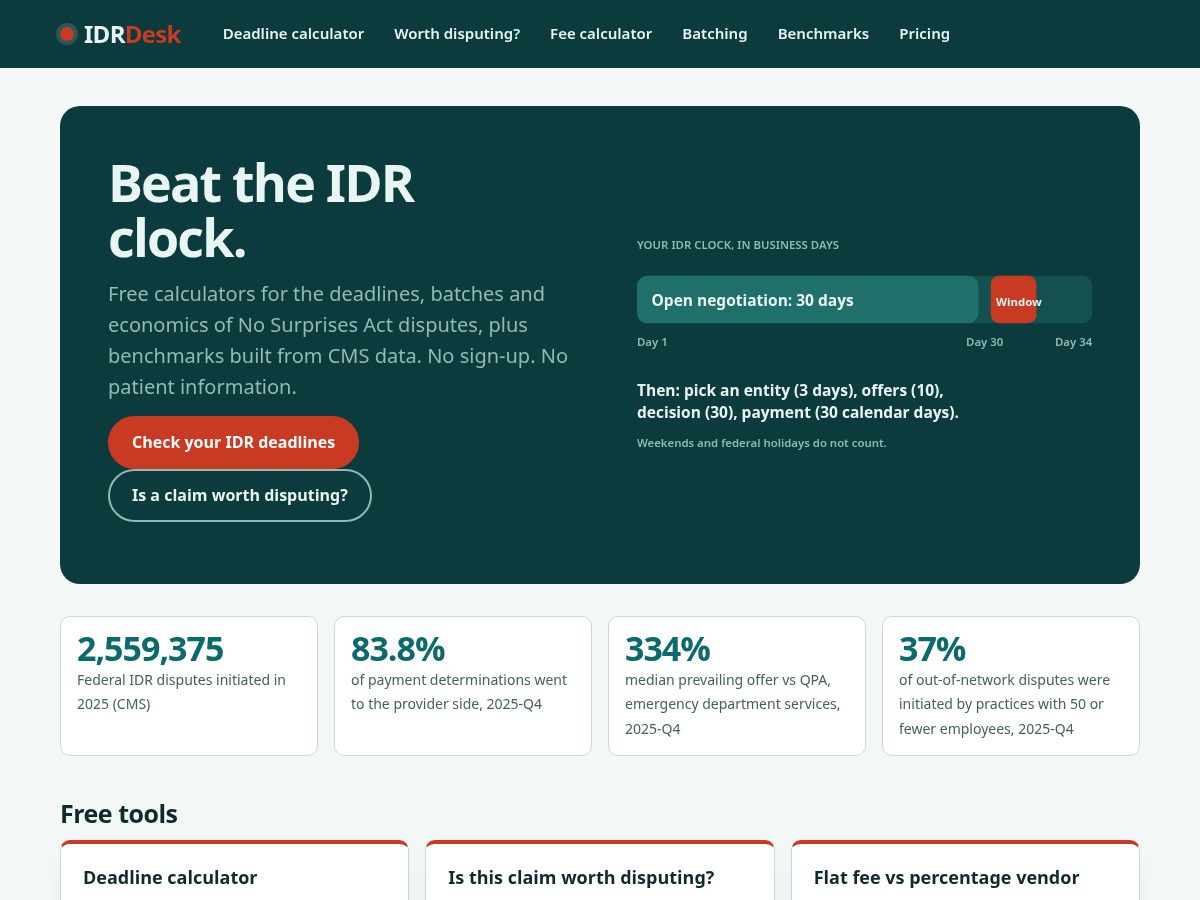
Task: Click YOUR IDR CLOCK, IN BUSINESS DAYS heading
Action: [738, 245]
